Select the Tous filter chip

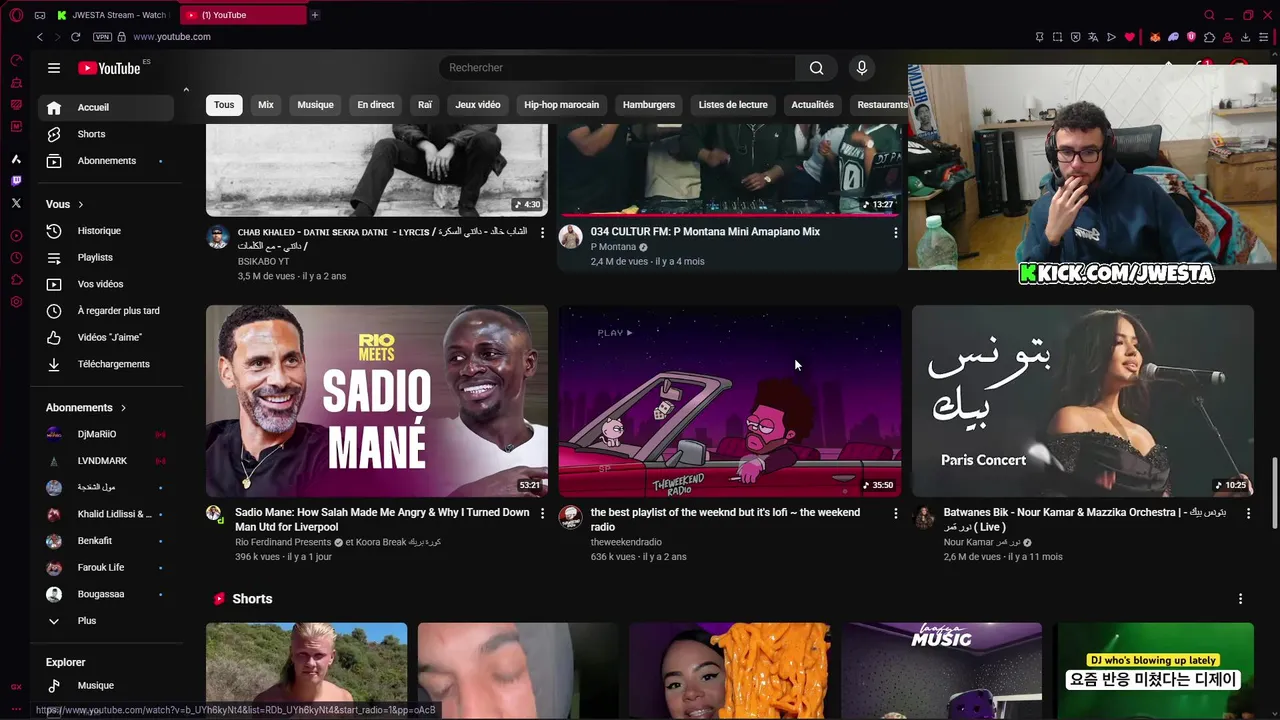(x=224, y=105)
